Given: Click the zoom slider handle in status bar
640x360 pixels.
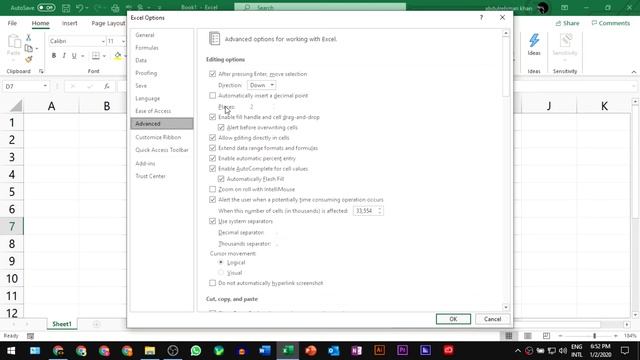Looking at the screenshot, I should coord(594,336).
